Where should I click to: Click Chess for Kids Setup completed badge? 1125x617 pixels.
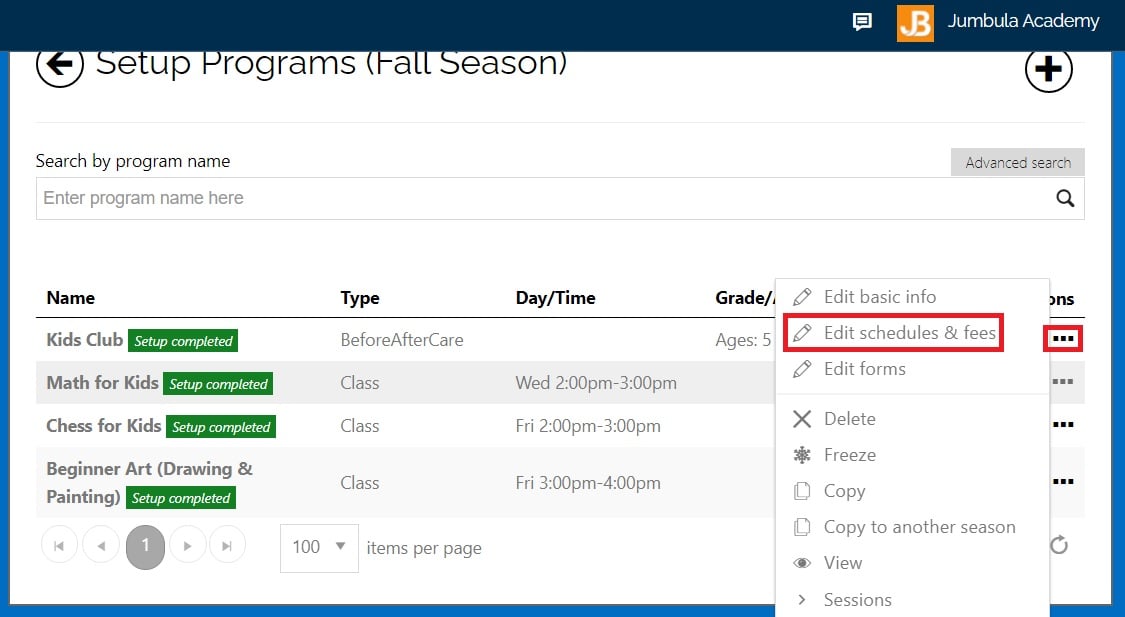click(x=221, y=427)
